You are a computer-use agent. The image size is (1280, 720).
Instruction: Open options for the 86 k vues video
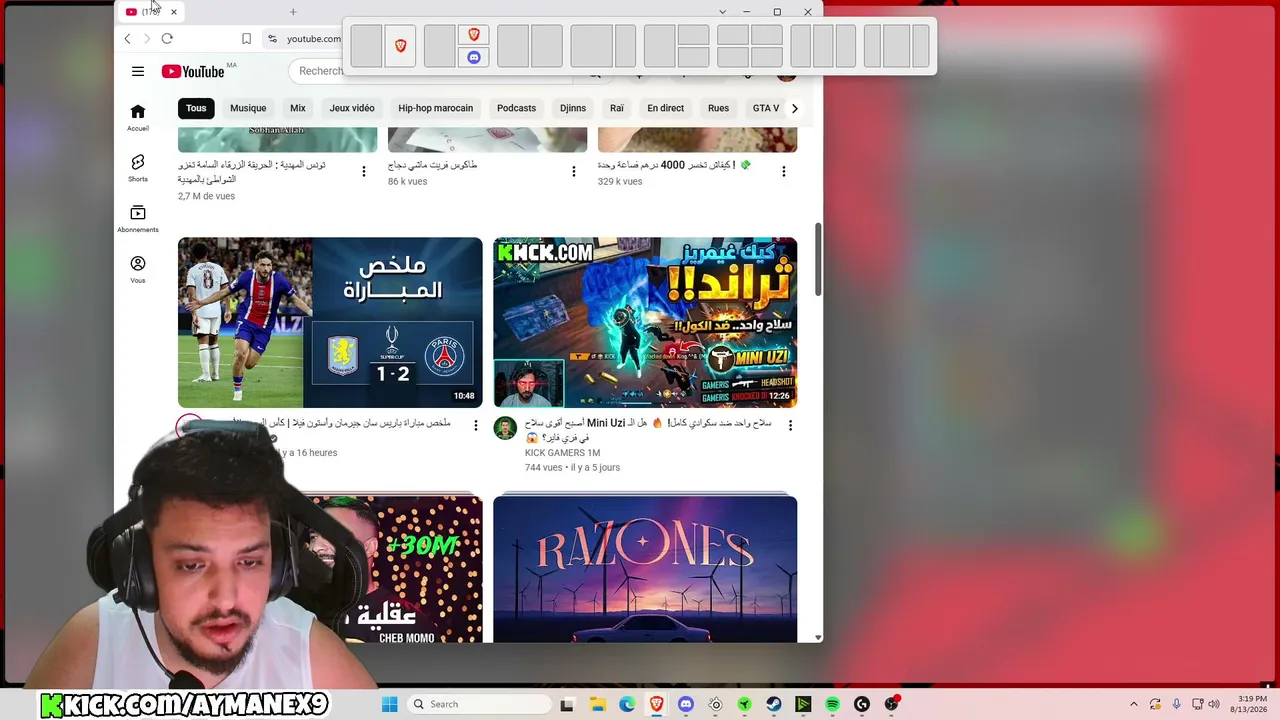574,172
